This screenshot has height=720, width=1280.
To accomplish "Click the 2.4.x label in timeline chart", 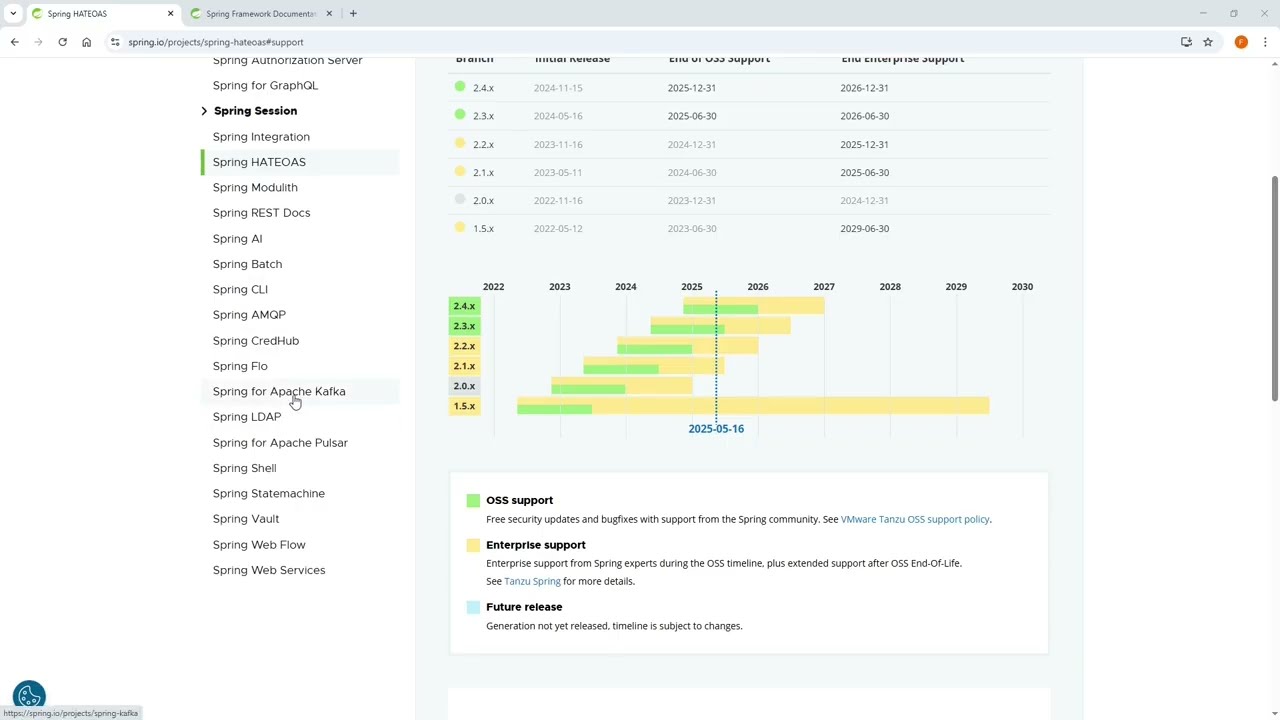I will (464, 306).
